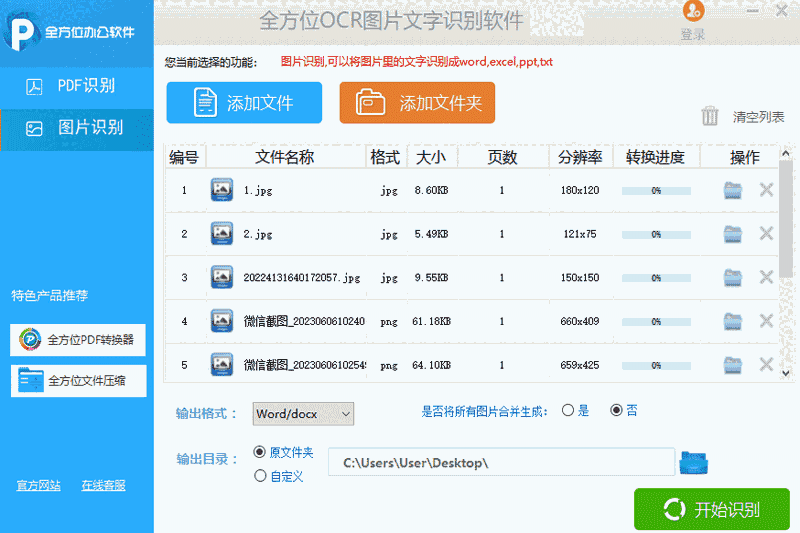The height and width of the screenshot is (533, 800).
Task: Click the 转换进度 column header
Action: 656,157
